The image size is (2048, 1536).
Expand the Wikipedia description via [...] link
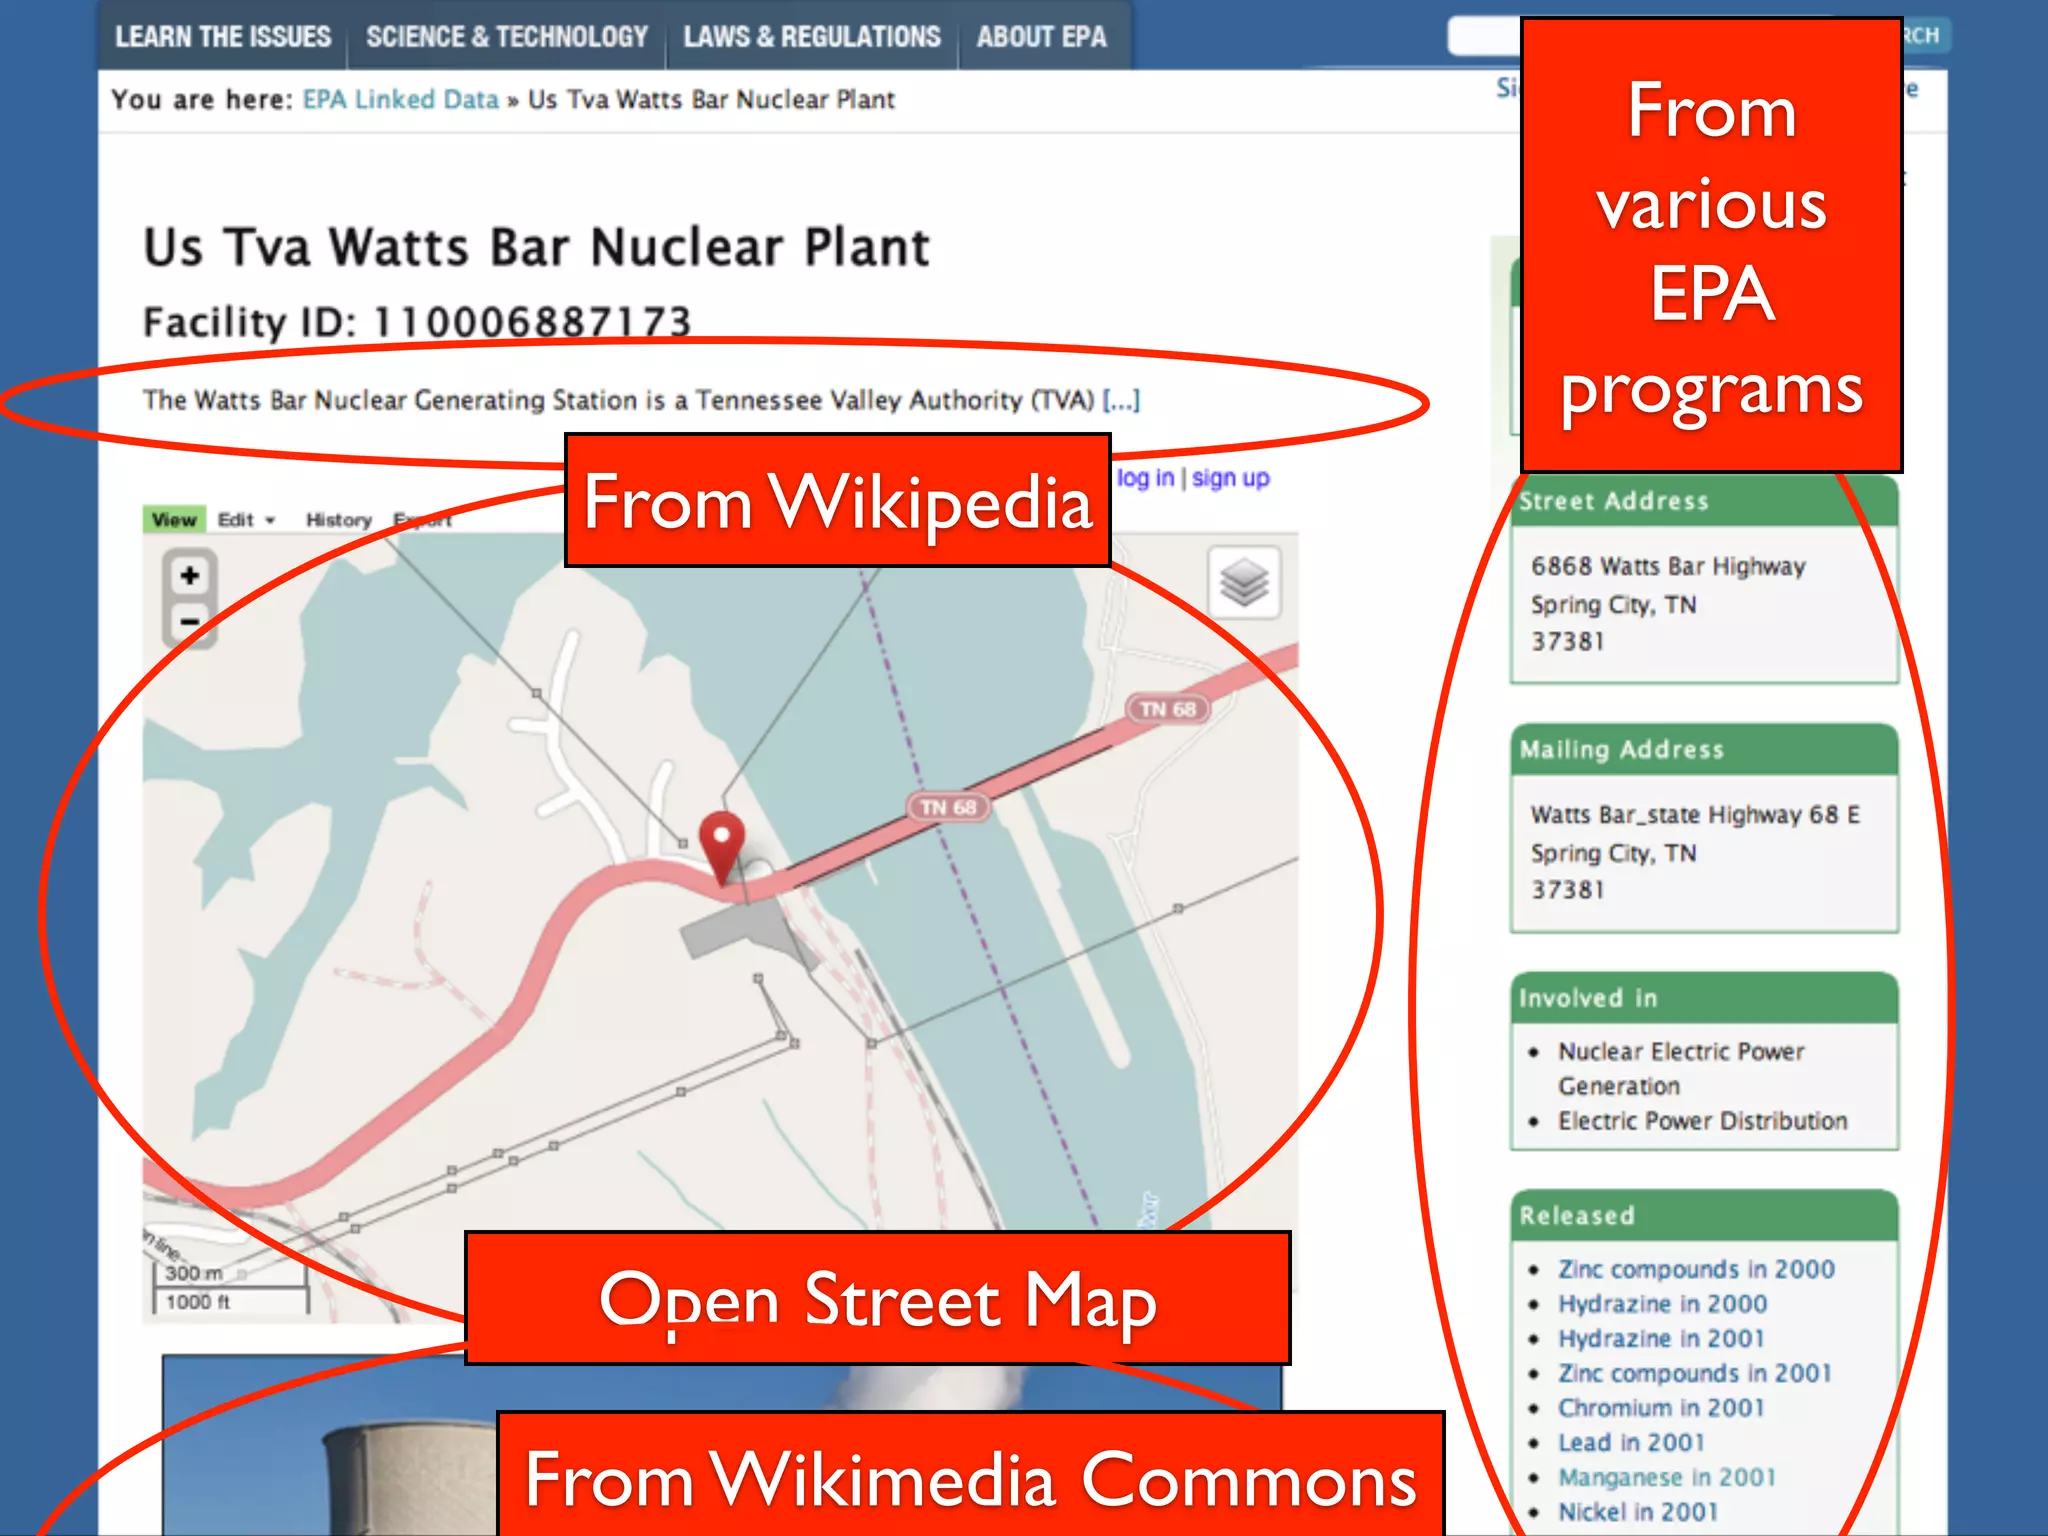(x=1121, y=400)
